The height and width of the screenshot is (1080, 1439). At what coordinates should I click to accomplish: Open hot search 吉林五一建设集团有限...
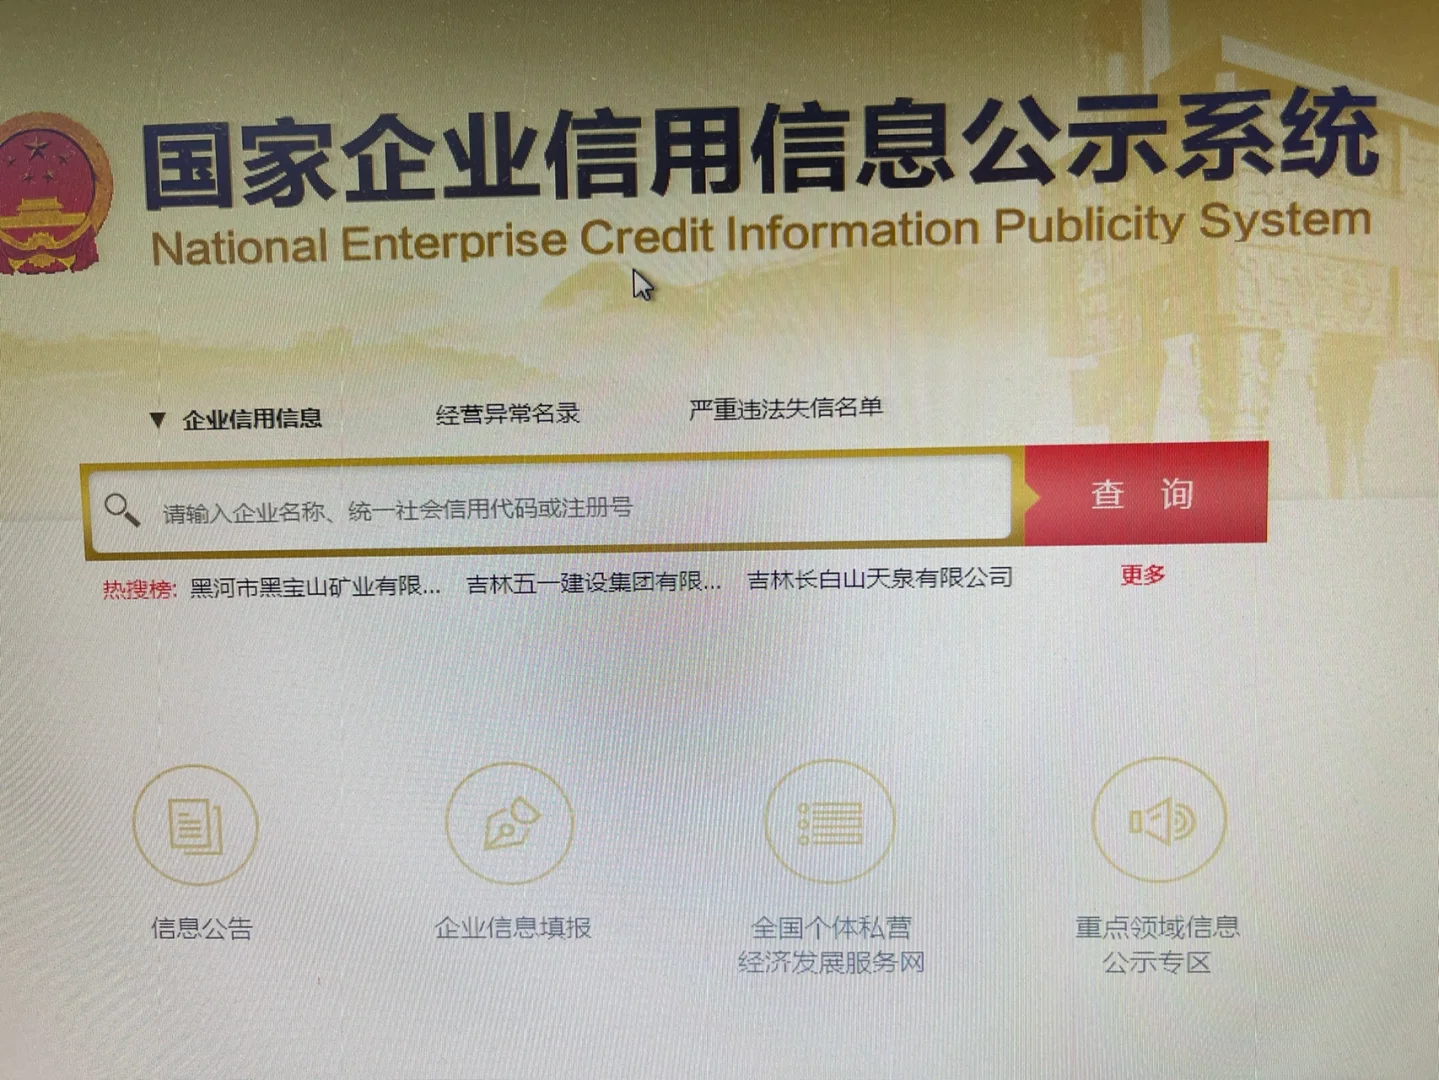[594, 582]
